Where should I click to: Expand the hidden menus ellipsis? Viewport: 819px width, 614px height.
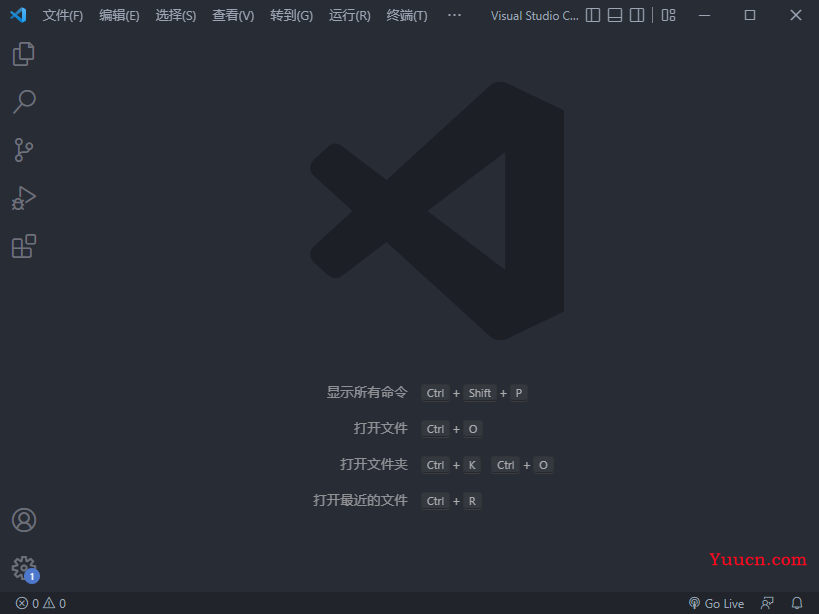click(454, 15)
